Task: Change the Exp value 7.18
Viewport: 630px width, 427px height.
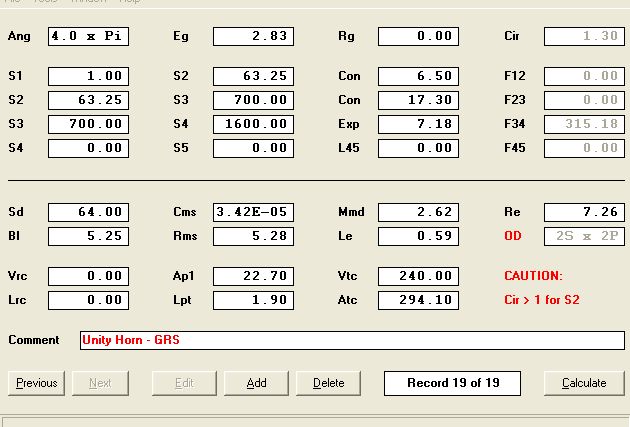Action: tap(418, 125)
